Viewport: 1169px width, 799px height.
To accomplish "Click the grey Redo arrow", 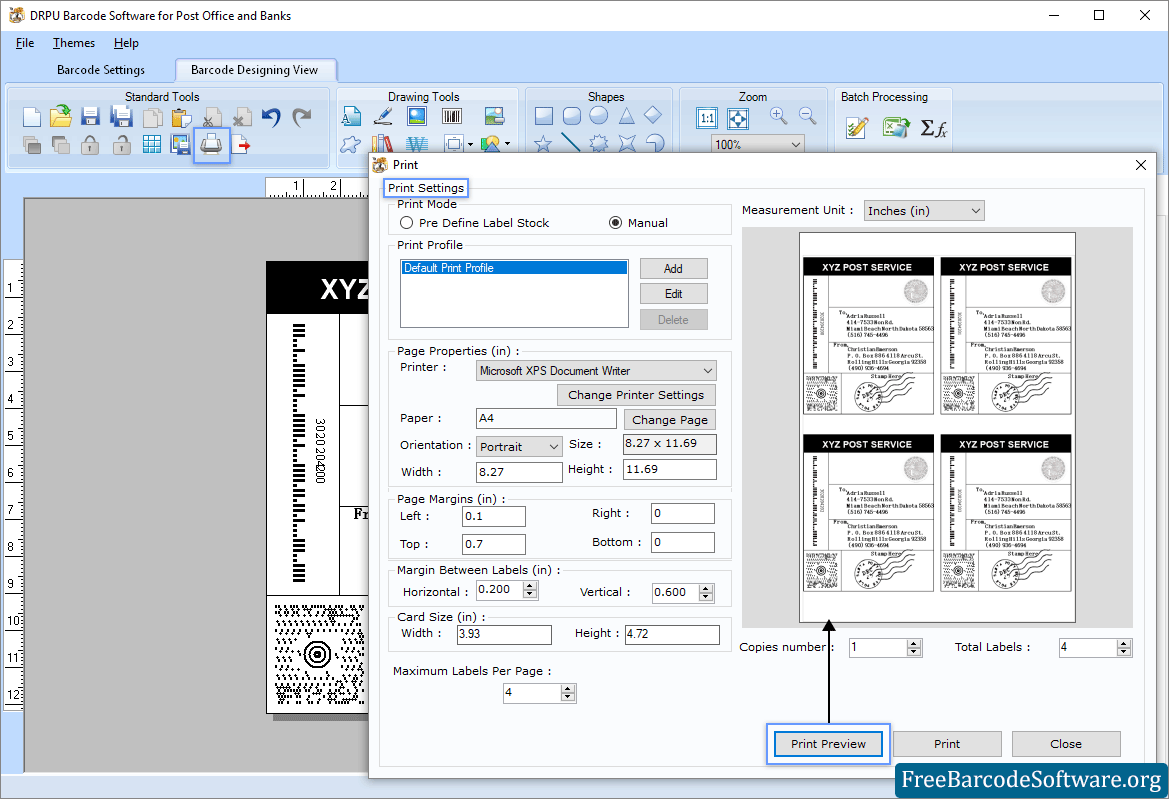I will click(301, 117).
